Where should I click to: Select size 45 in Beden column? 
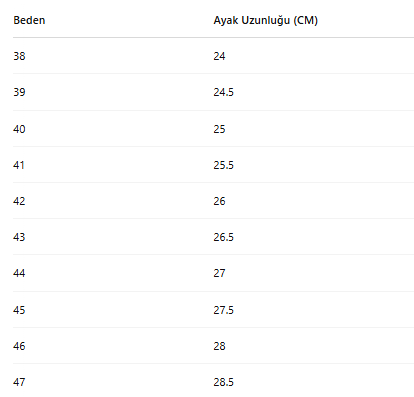coord(19,310)
